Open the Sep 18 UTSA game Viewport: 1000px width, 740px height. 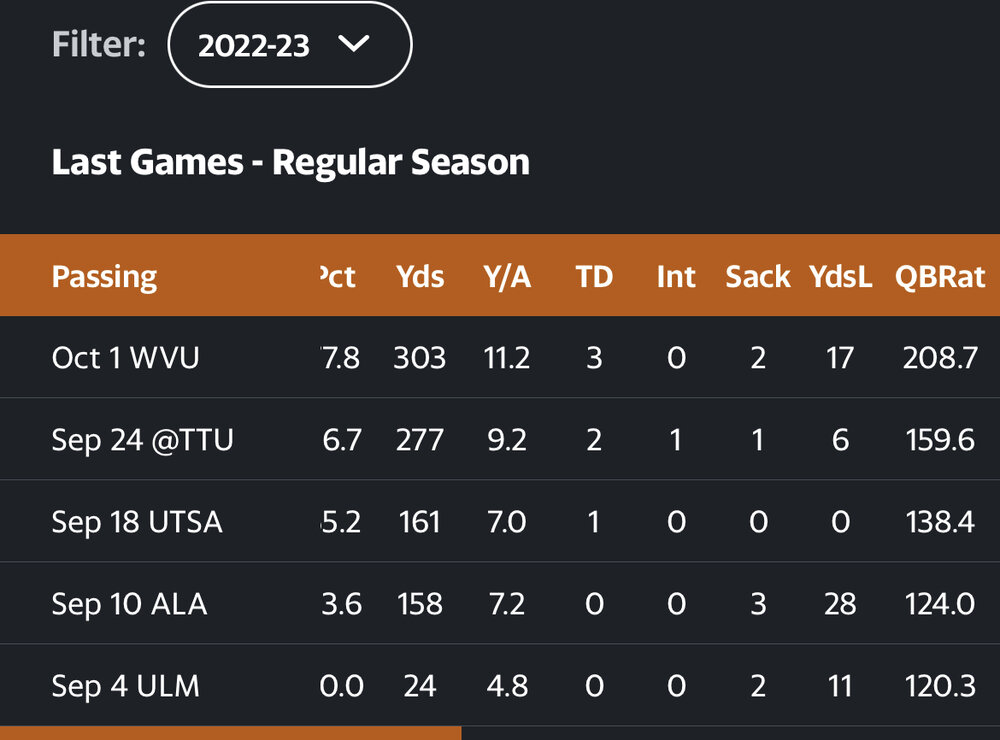click(137, 521)
